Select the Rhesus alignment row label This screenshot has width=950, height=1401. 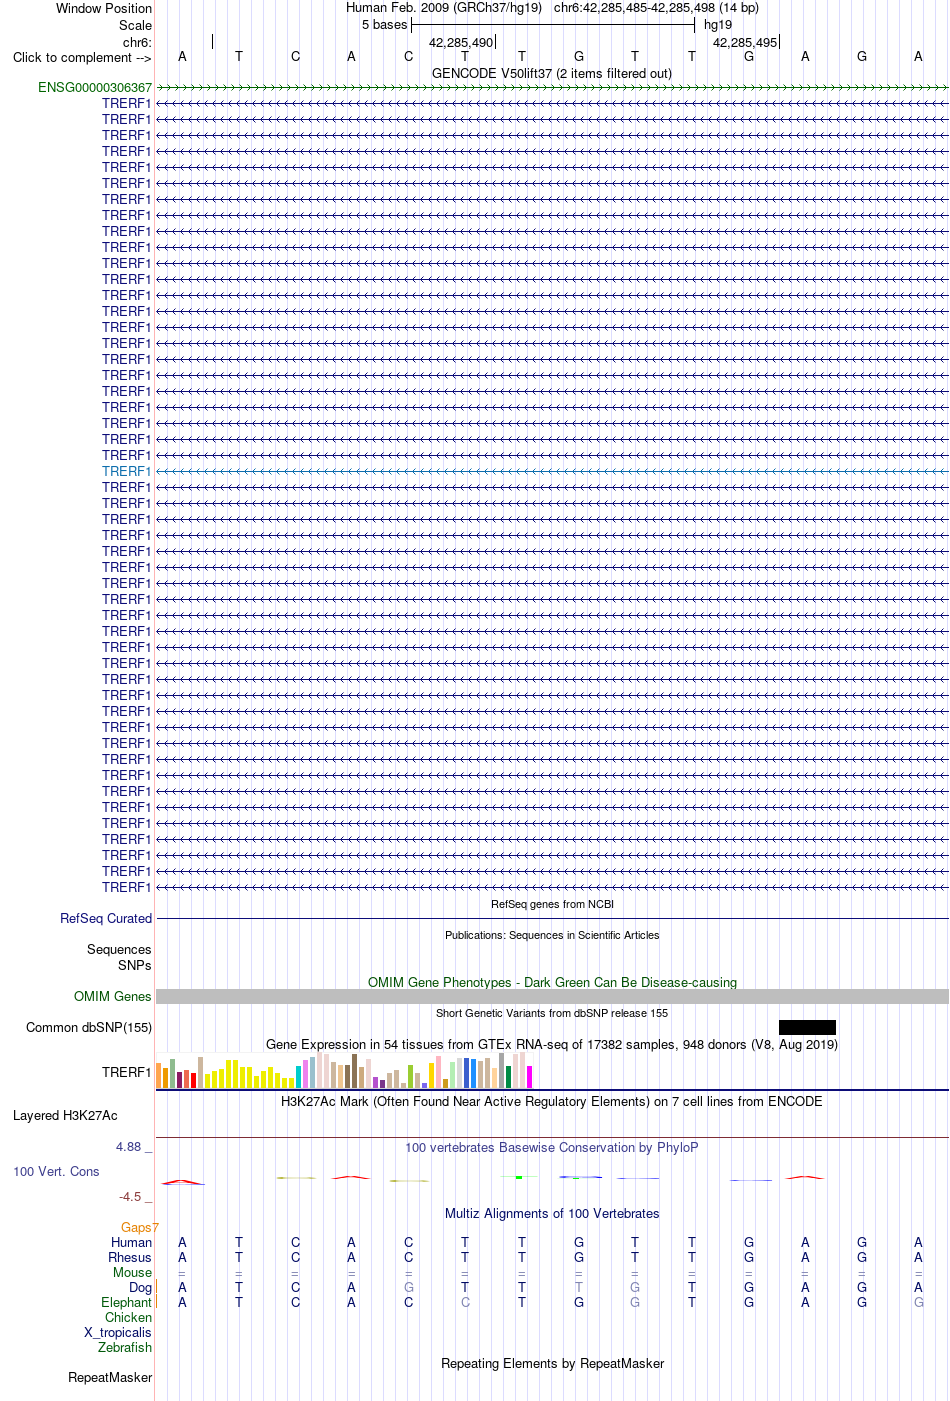pyautogui.click(x=130, y=1257)
